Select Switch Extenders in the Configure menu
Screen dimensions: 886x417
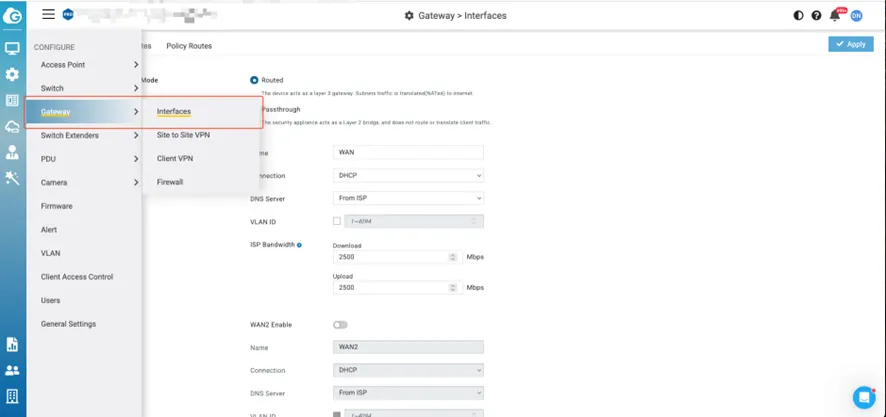click(70, 136)
